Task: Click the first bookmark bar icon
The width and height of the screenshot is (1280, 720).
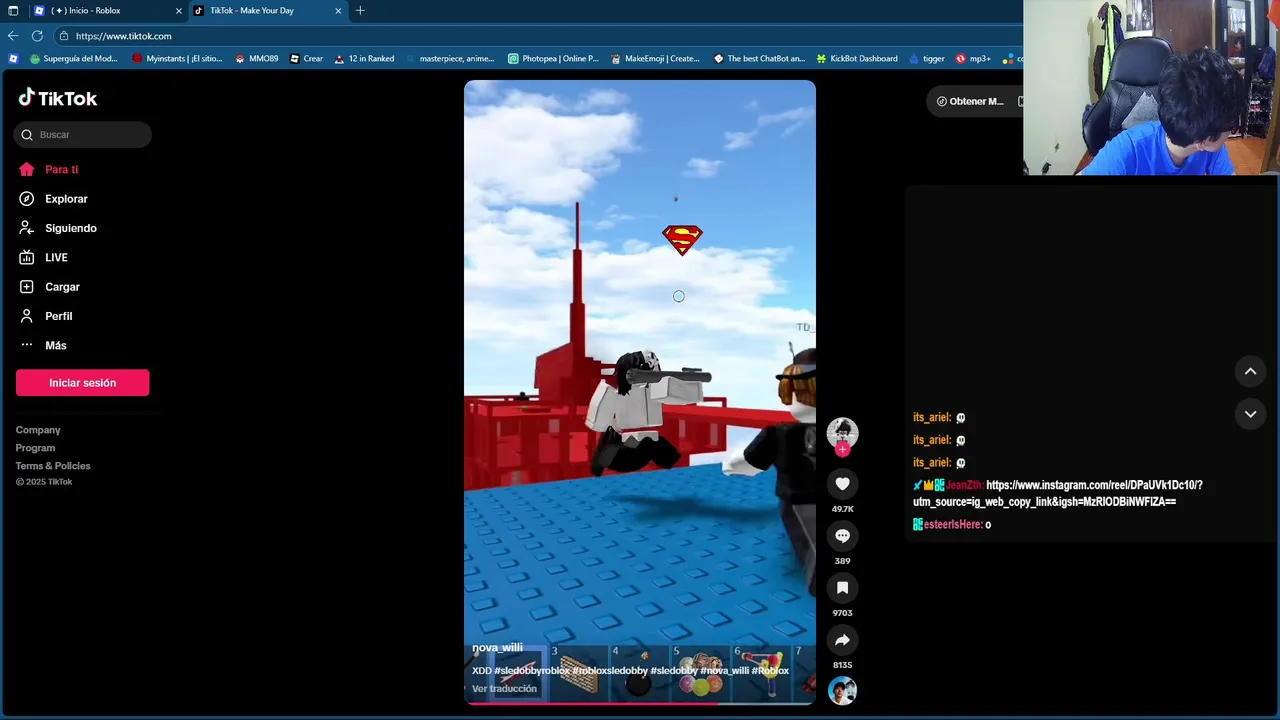Action: coord(13,59)
